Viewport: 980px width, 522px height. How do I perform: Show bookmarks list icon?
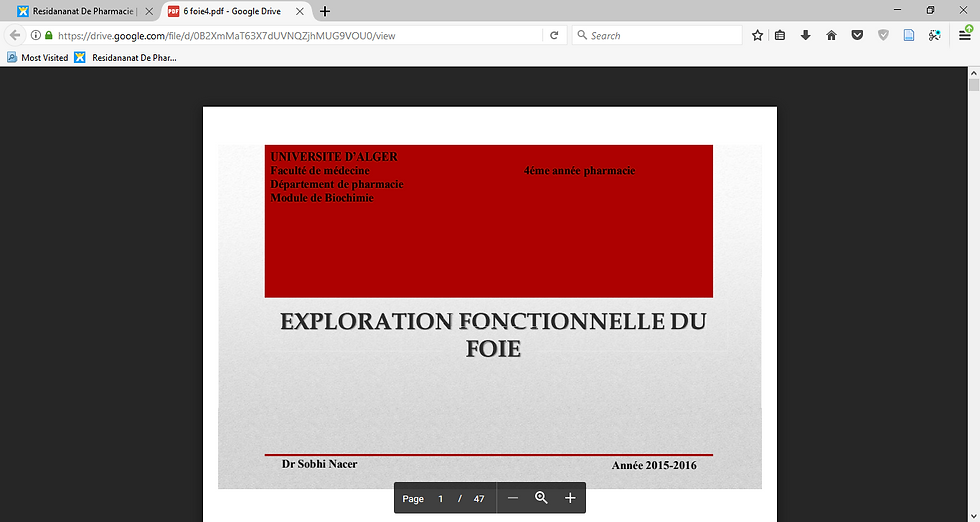click(780, 36)
